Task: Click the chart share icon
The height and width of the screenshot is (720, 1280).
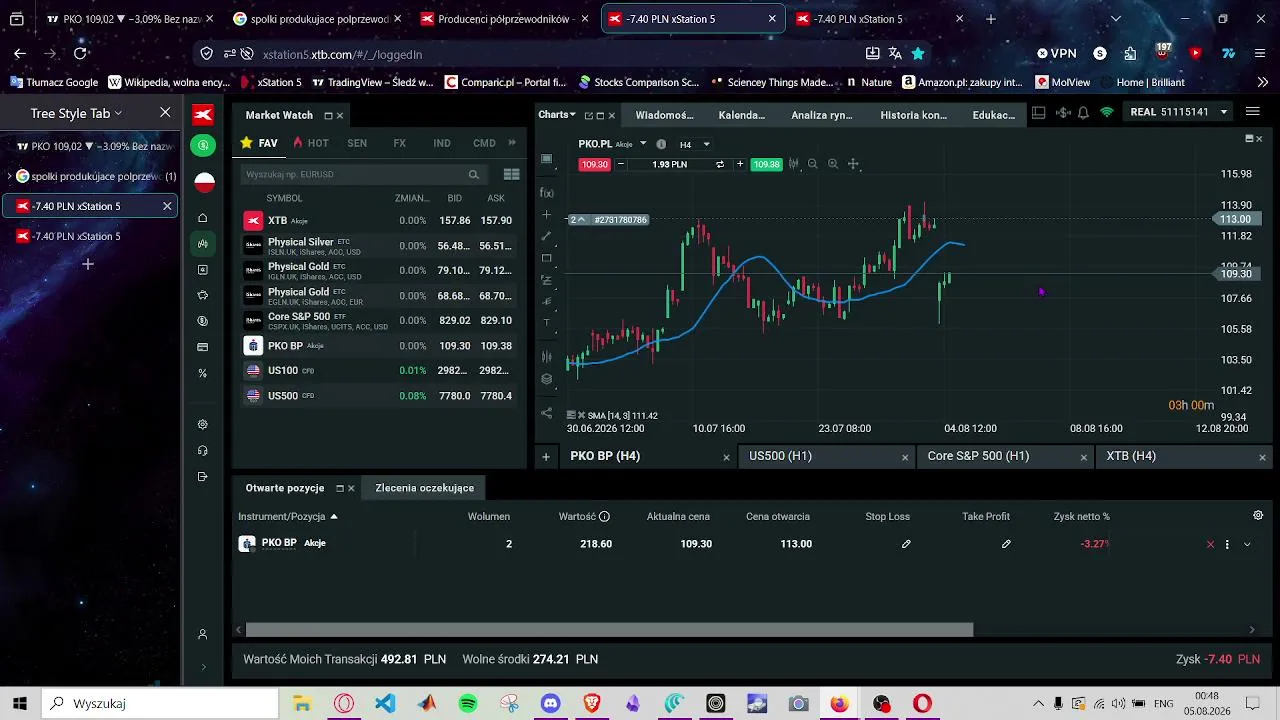Action: (547, 413)
